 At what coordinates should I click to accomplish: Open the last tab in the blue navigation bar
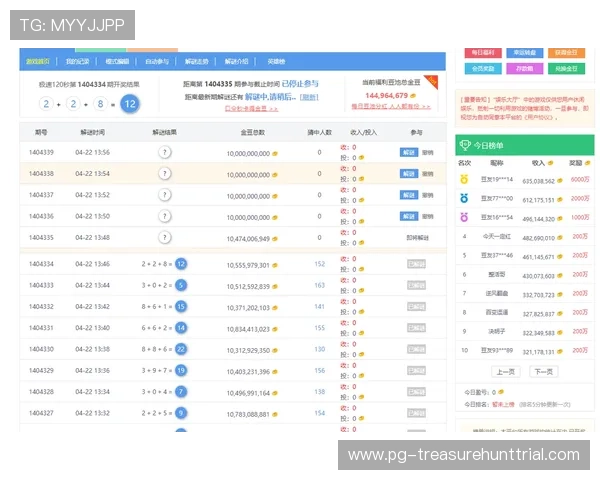click(x=276, y=61)
